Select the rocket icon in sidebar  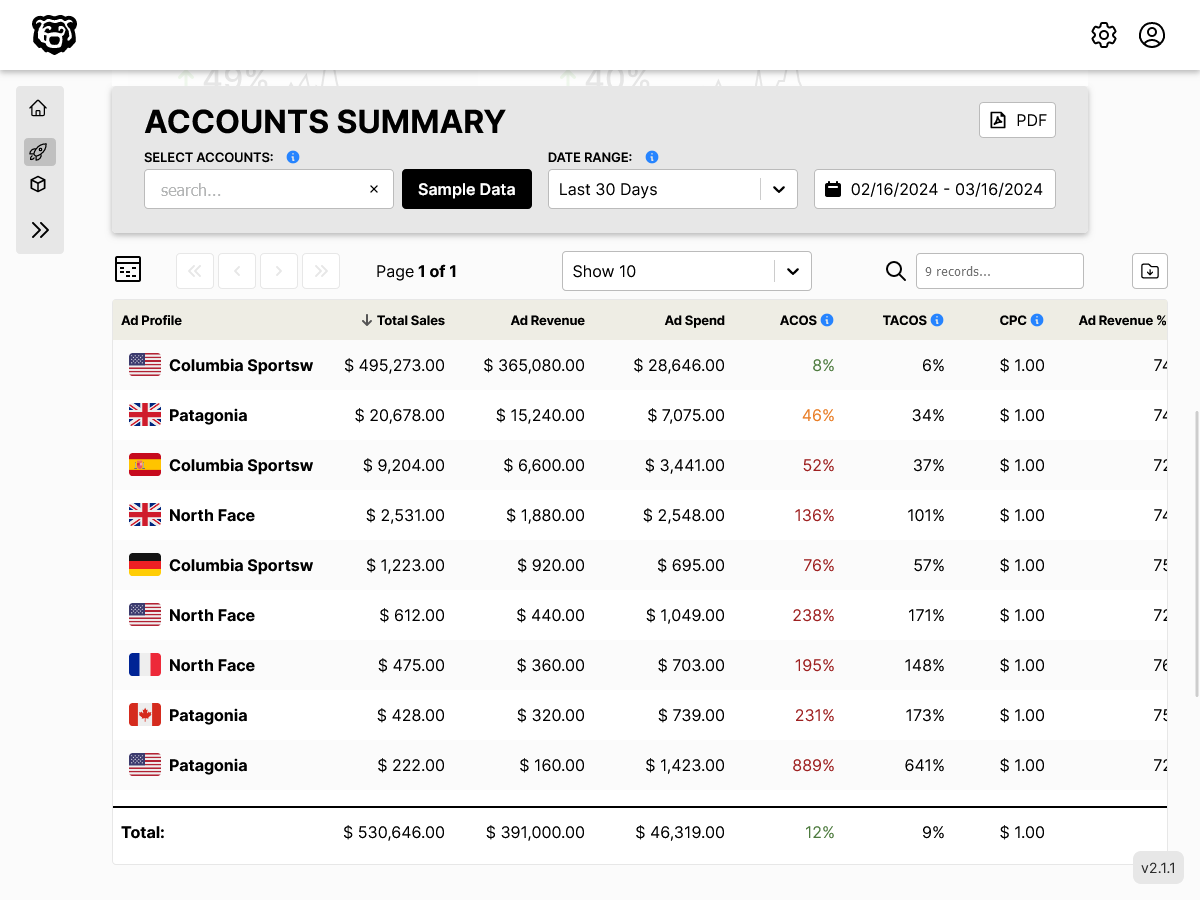point(39,152)
